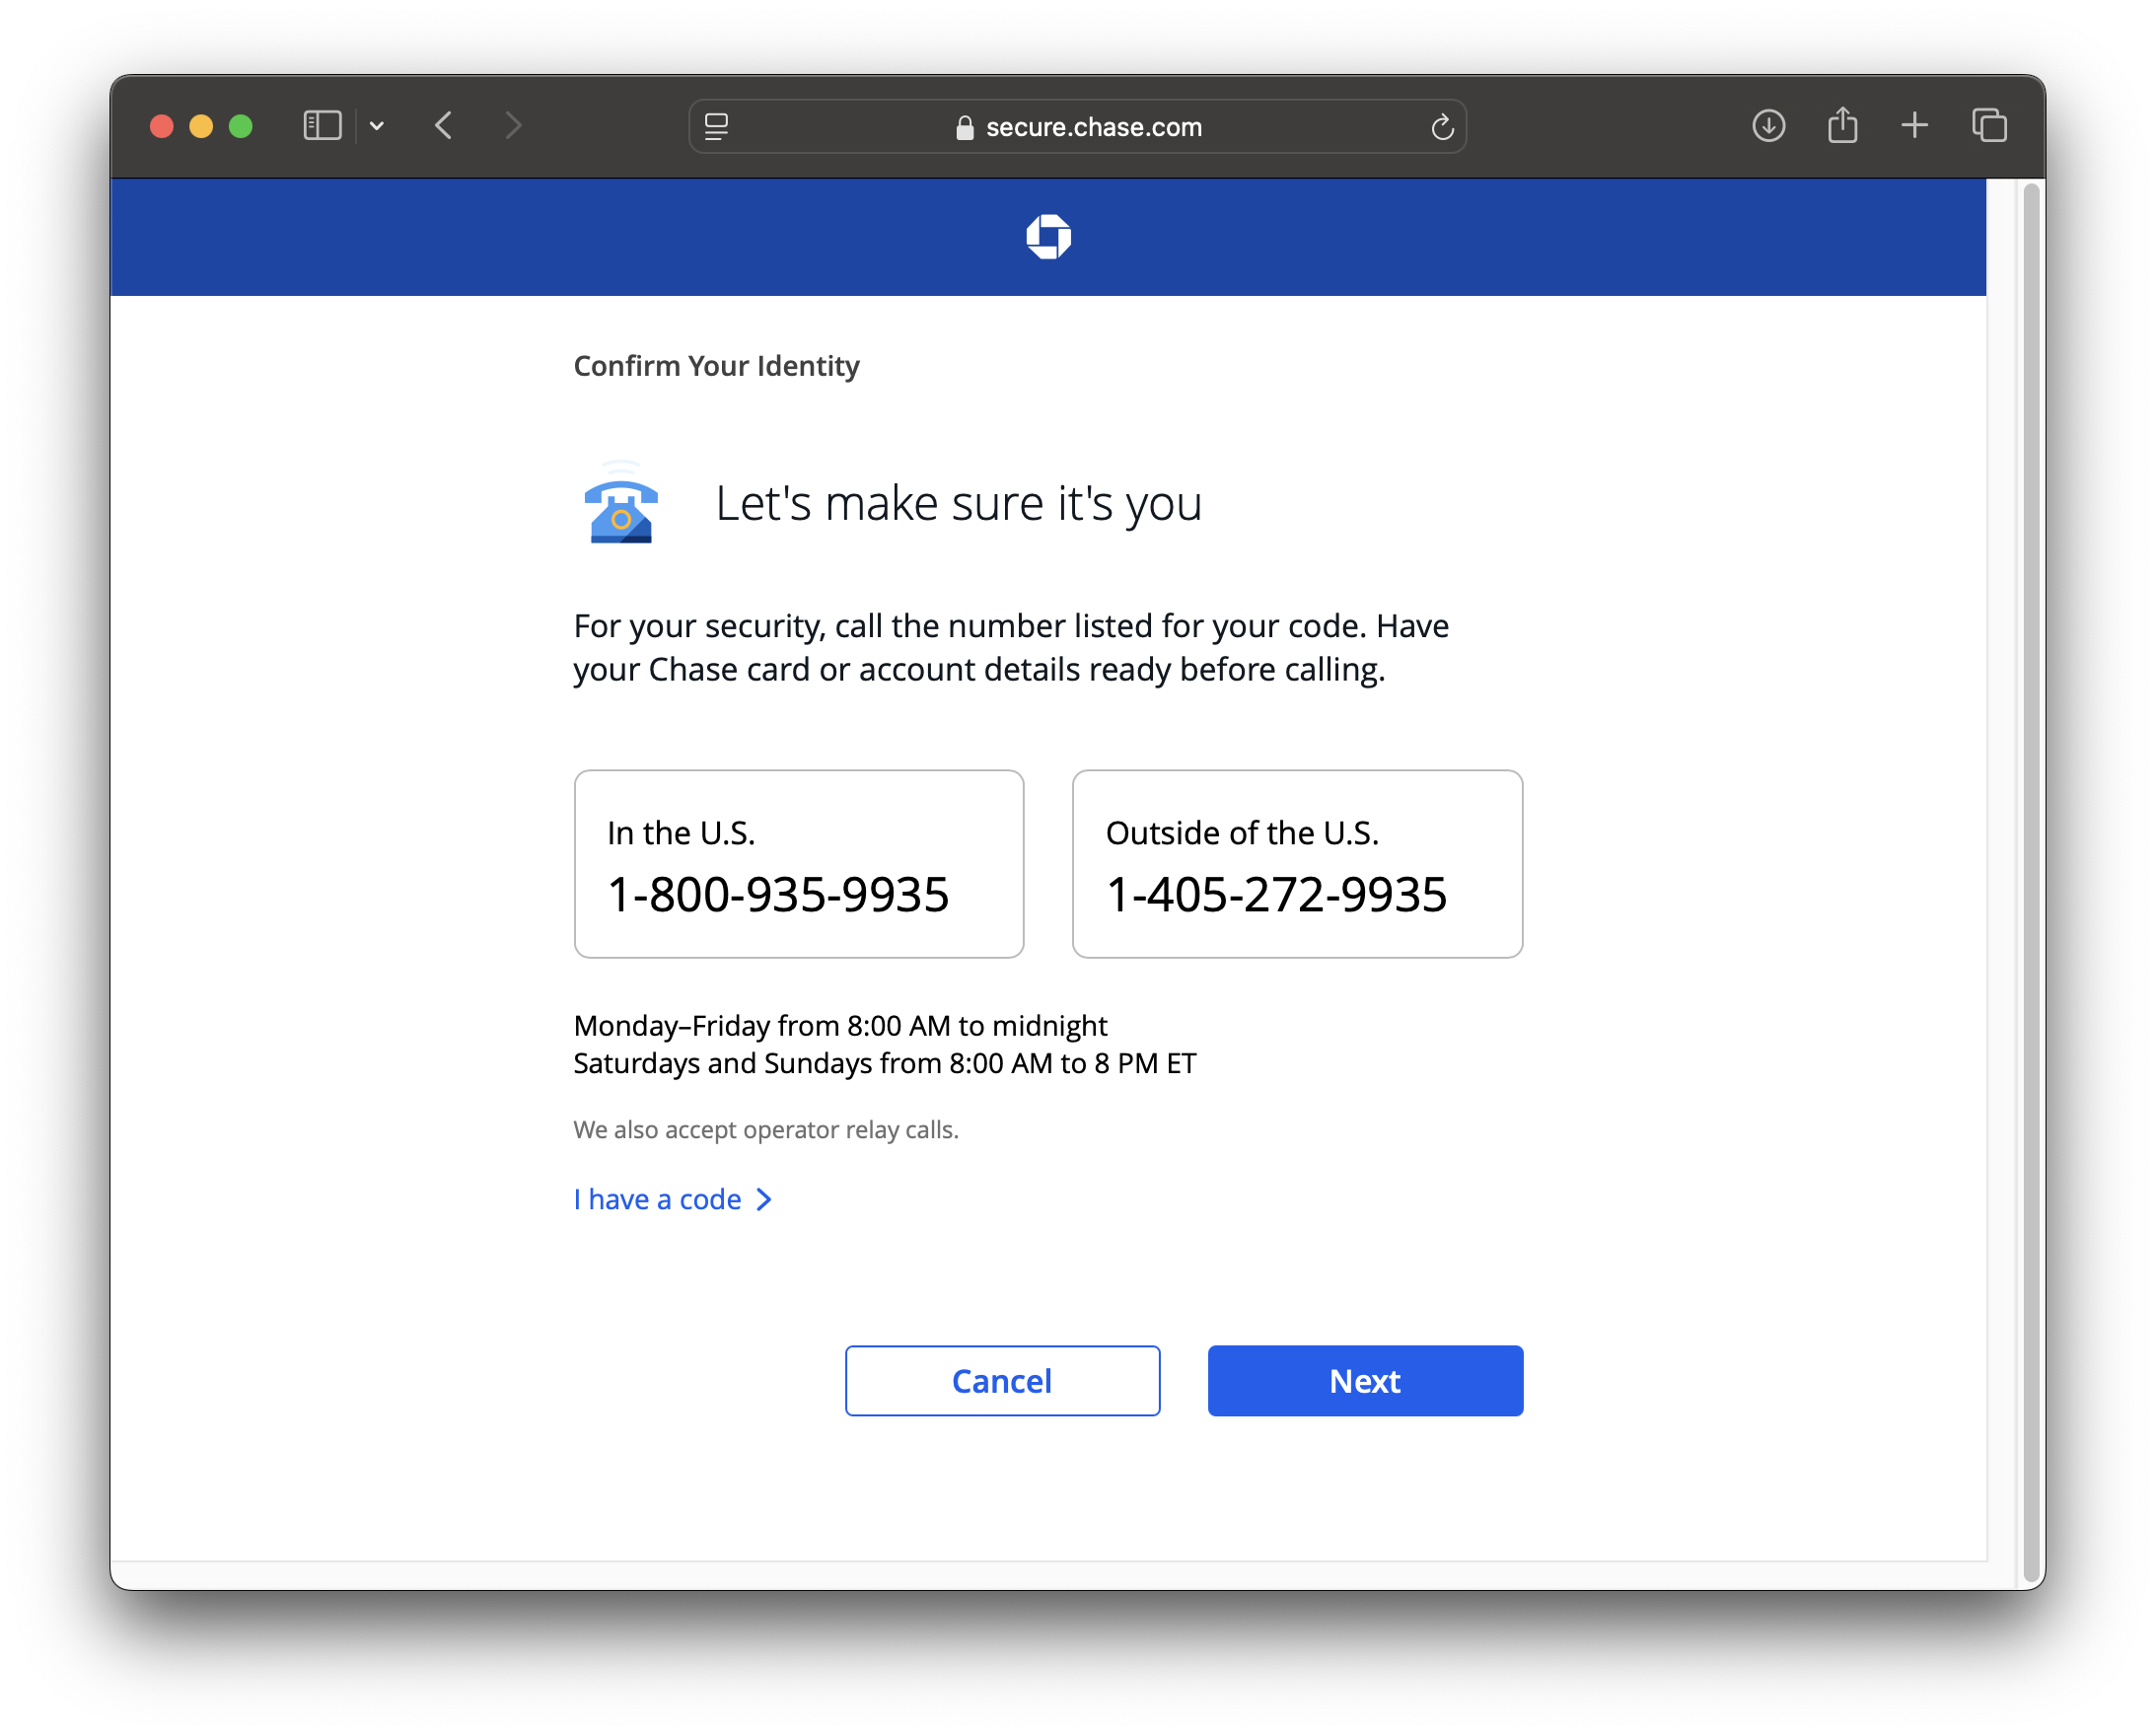The image size is (2156, 1736).
Task: Click the page vertical scrollbar
Action: tap(2030, 880)
